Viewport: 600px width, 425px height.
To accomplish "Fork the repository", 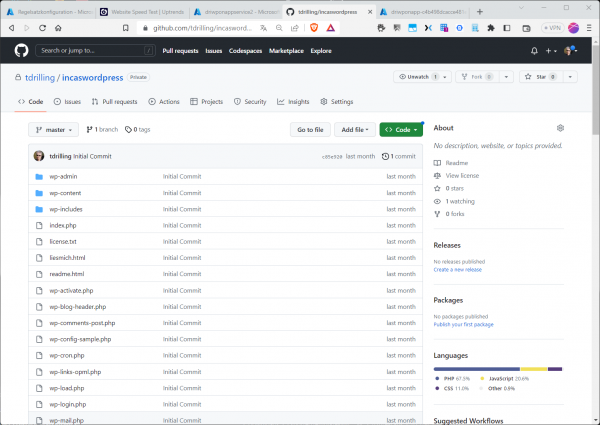I will point(477,77).
